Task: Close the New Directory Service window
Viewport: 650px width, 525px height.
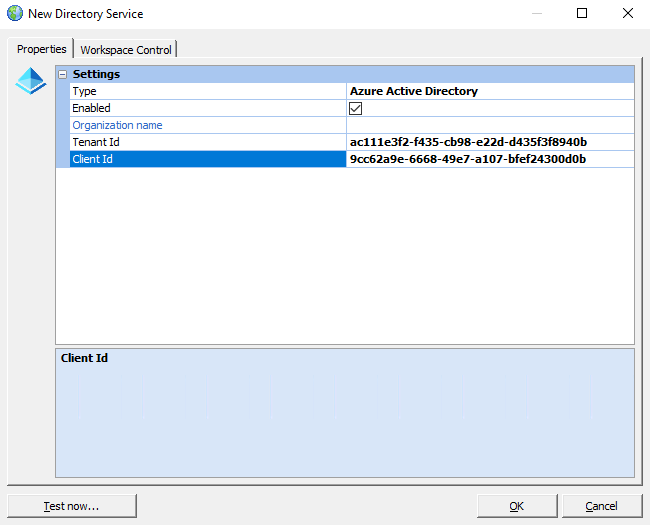Action: [627, 14]
